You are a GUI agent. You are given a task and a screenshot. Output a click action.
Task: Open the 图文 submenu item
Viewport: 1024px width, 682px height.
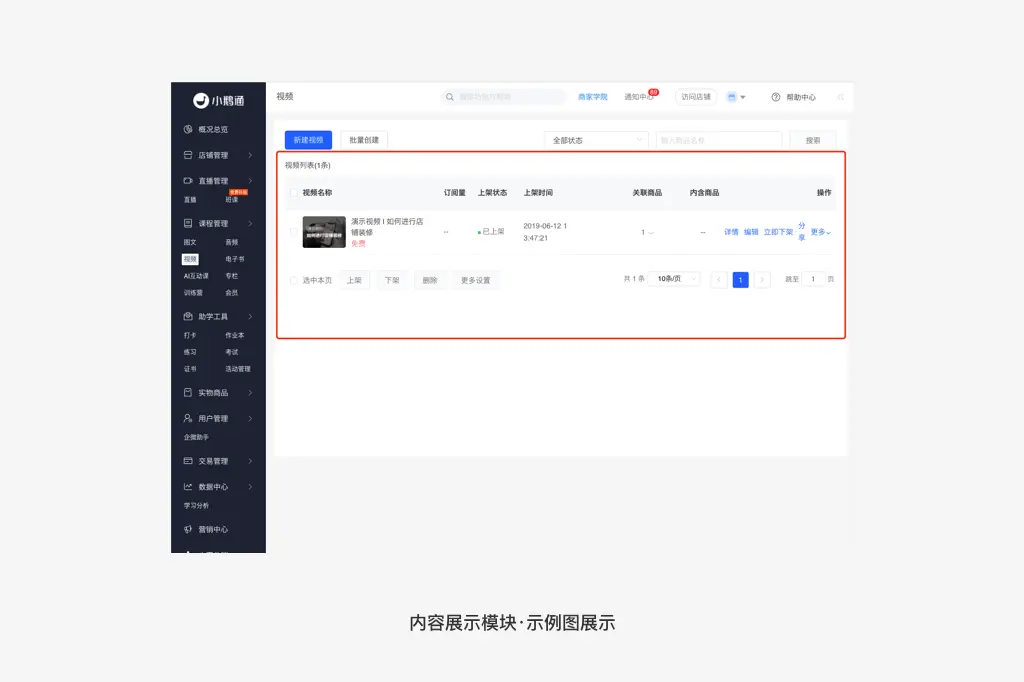[190, 242]
